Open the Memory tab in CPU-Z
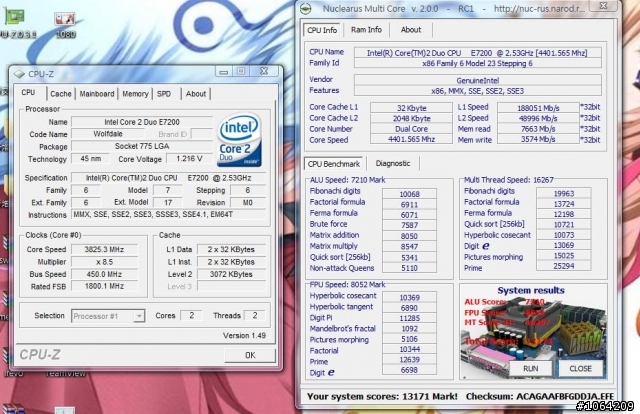 (135, 94)
